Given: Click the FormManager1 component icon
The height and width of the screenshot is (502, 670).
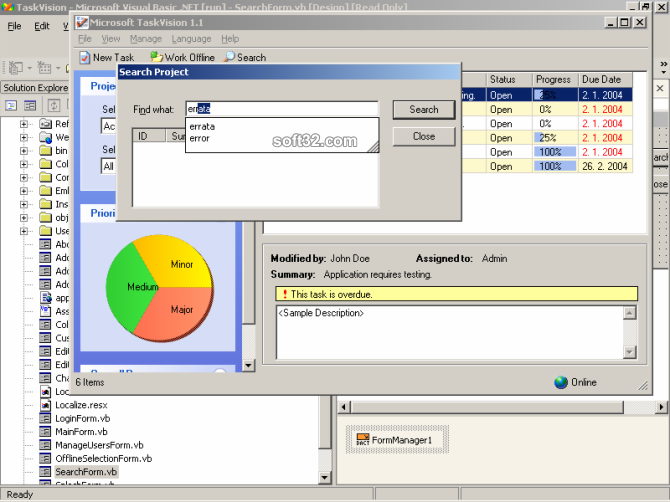Looking at the screenshot, I should tap(363, 440).
